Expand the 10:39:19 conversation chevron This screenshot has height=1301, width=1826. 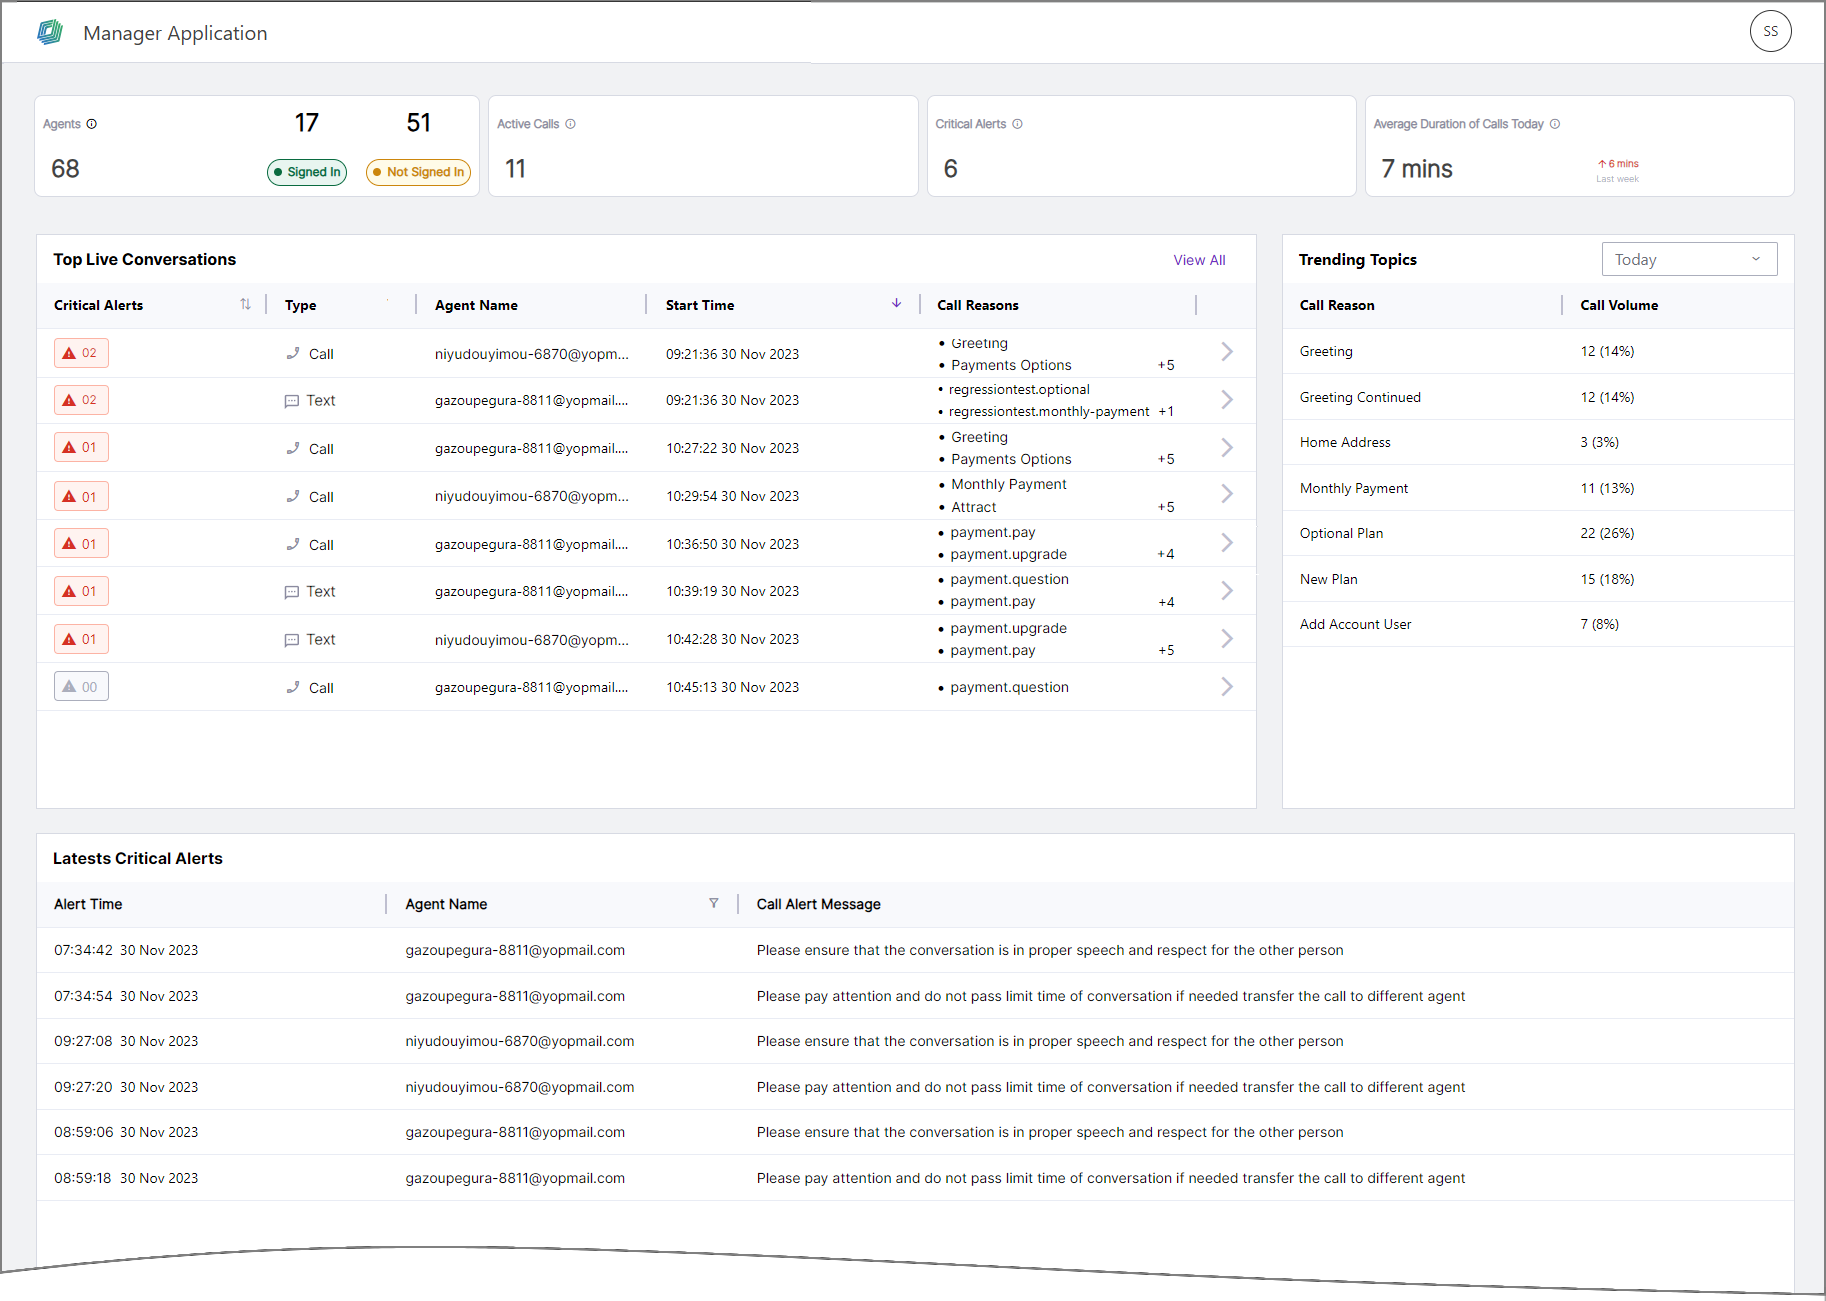click(x=1227, y=591)
